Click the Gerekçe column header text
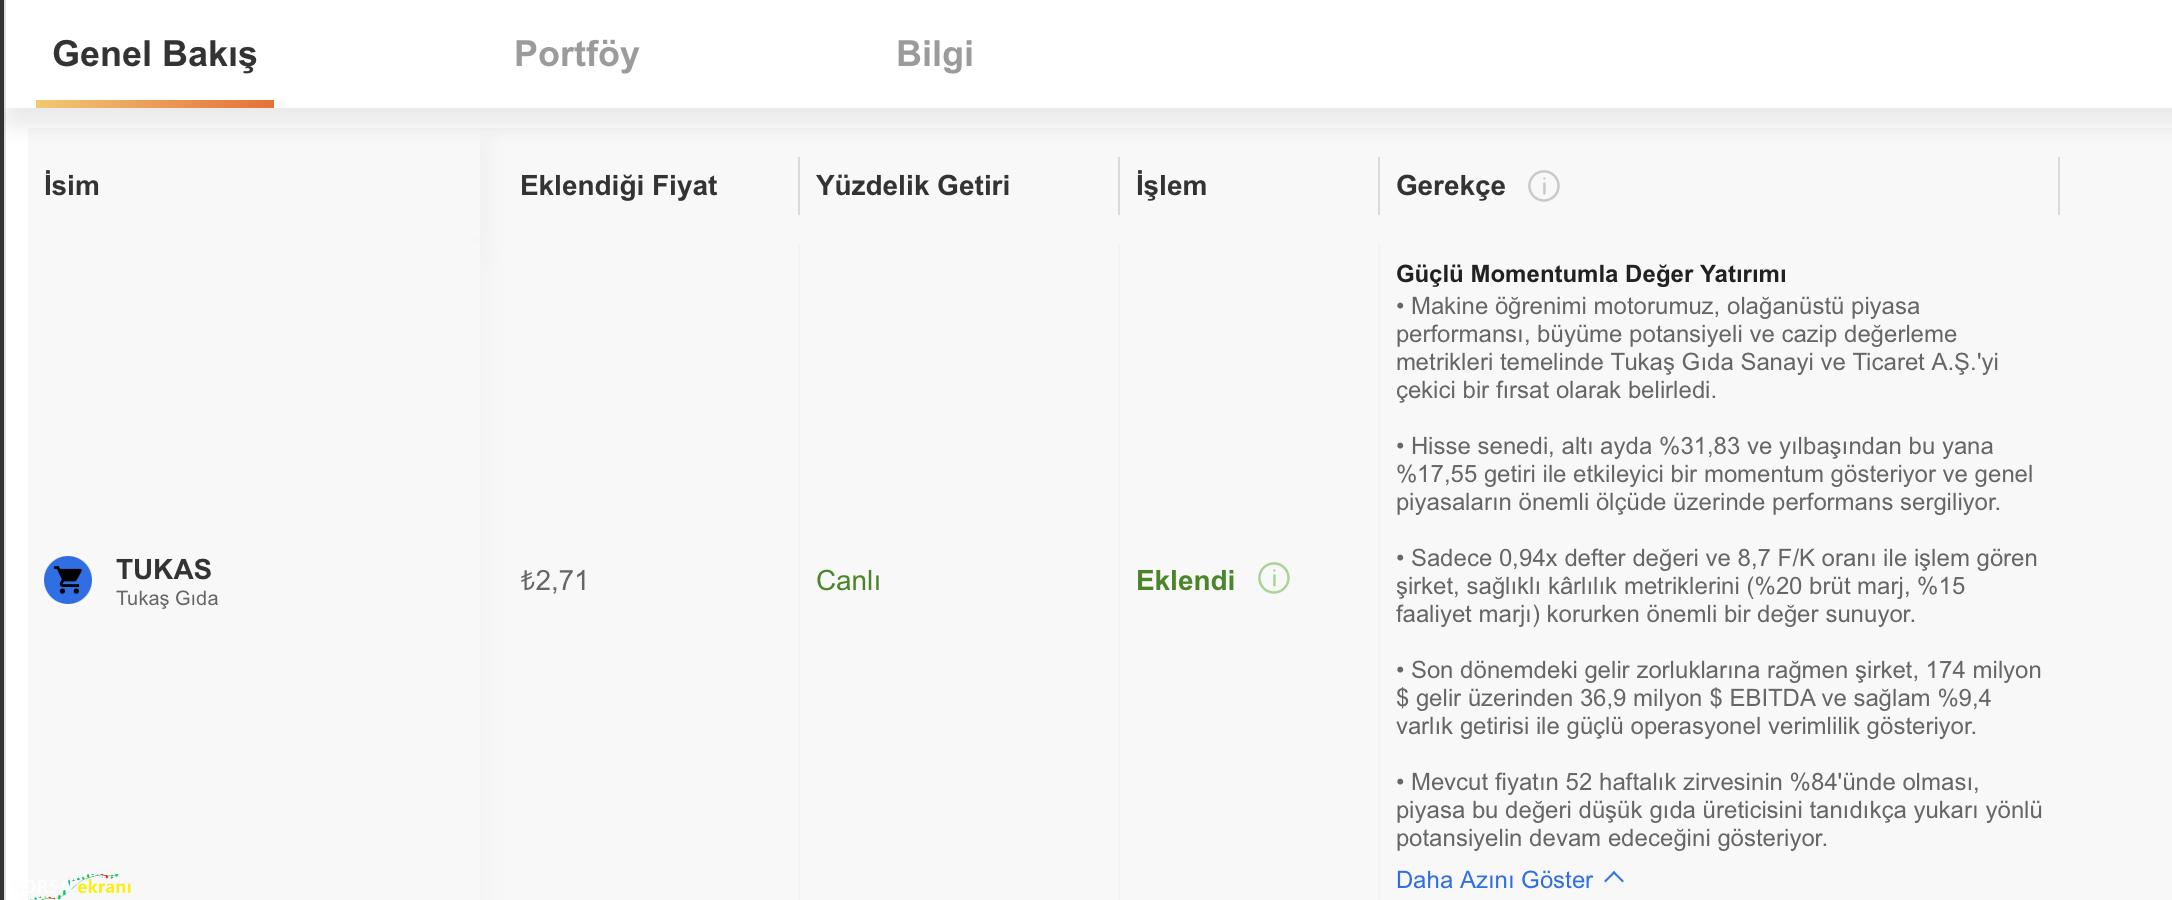 coord(1450,185)
